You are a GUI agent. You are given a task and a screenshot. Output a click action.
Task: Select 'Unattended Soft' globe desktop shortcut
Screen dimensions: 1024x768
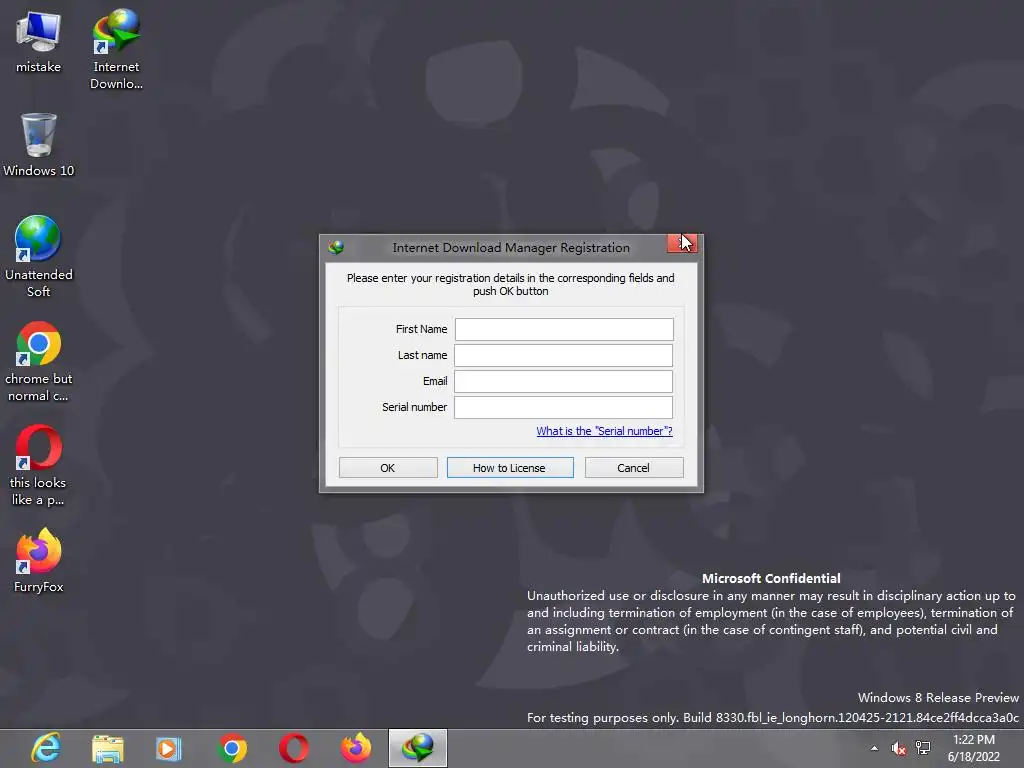pyautogui.click(x=39, y=256)
